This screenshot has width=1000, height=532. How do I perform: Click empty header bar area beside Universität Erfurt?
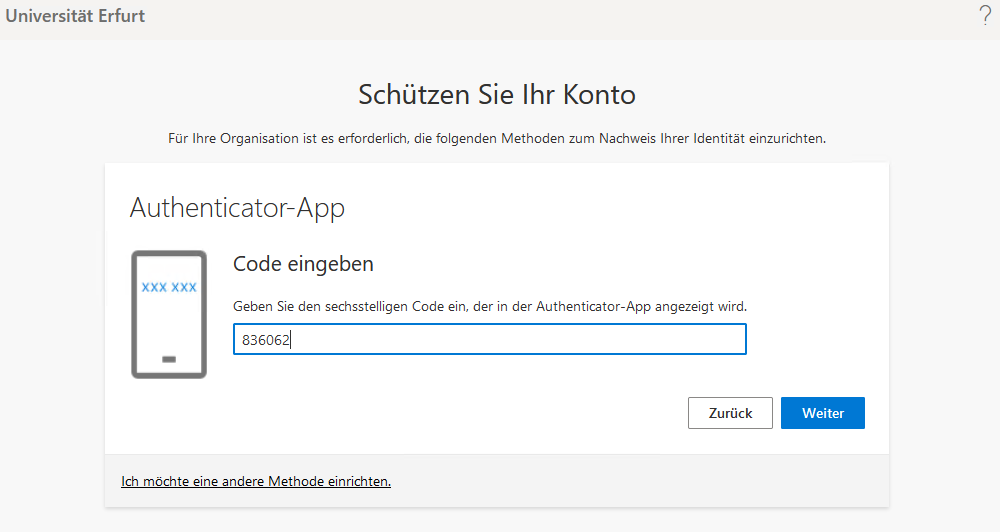pos(550,16)
